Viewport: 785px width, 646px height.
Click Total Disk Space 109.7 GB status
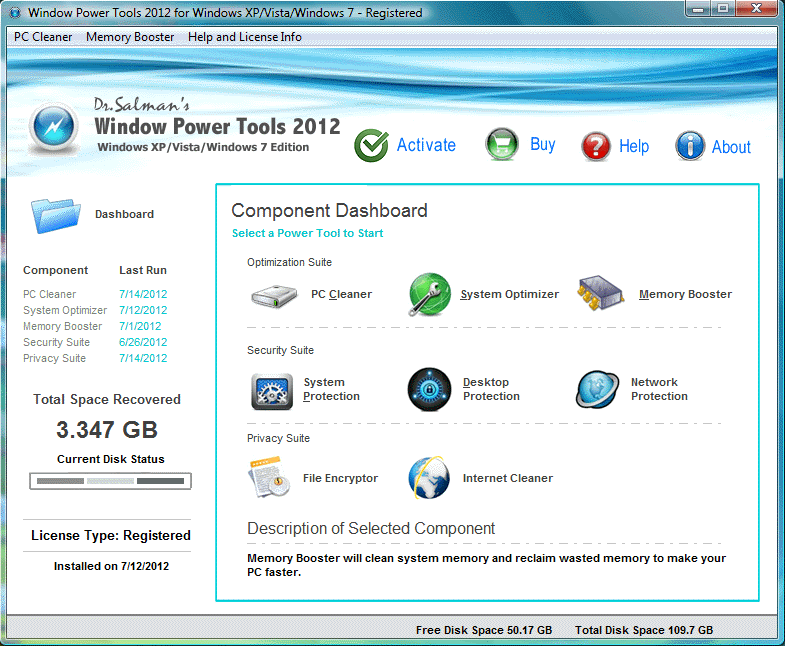[644, 630]
